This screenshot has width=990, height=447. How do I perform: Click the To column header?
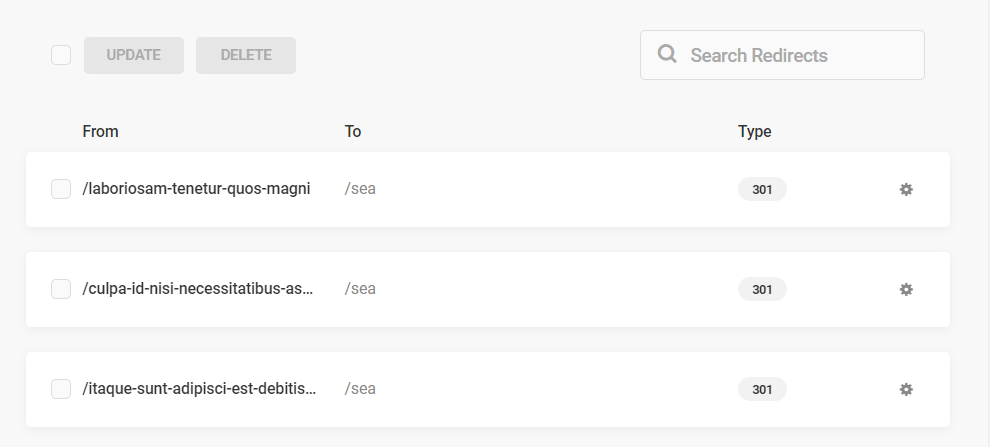point(353,131)
